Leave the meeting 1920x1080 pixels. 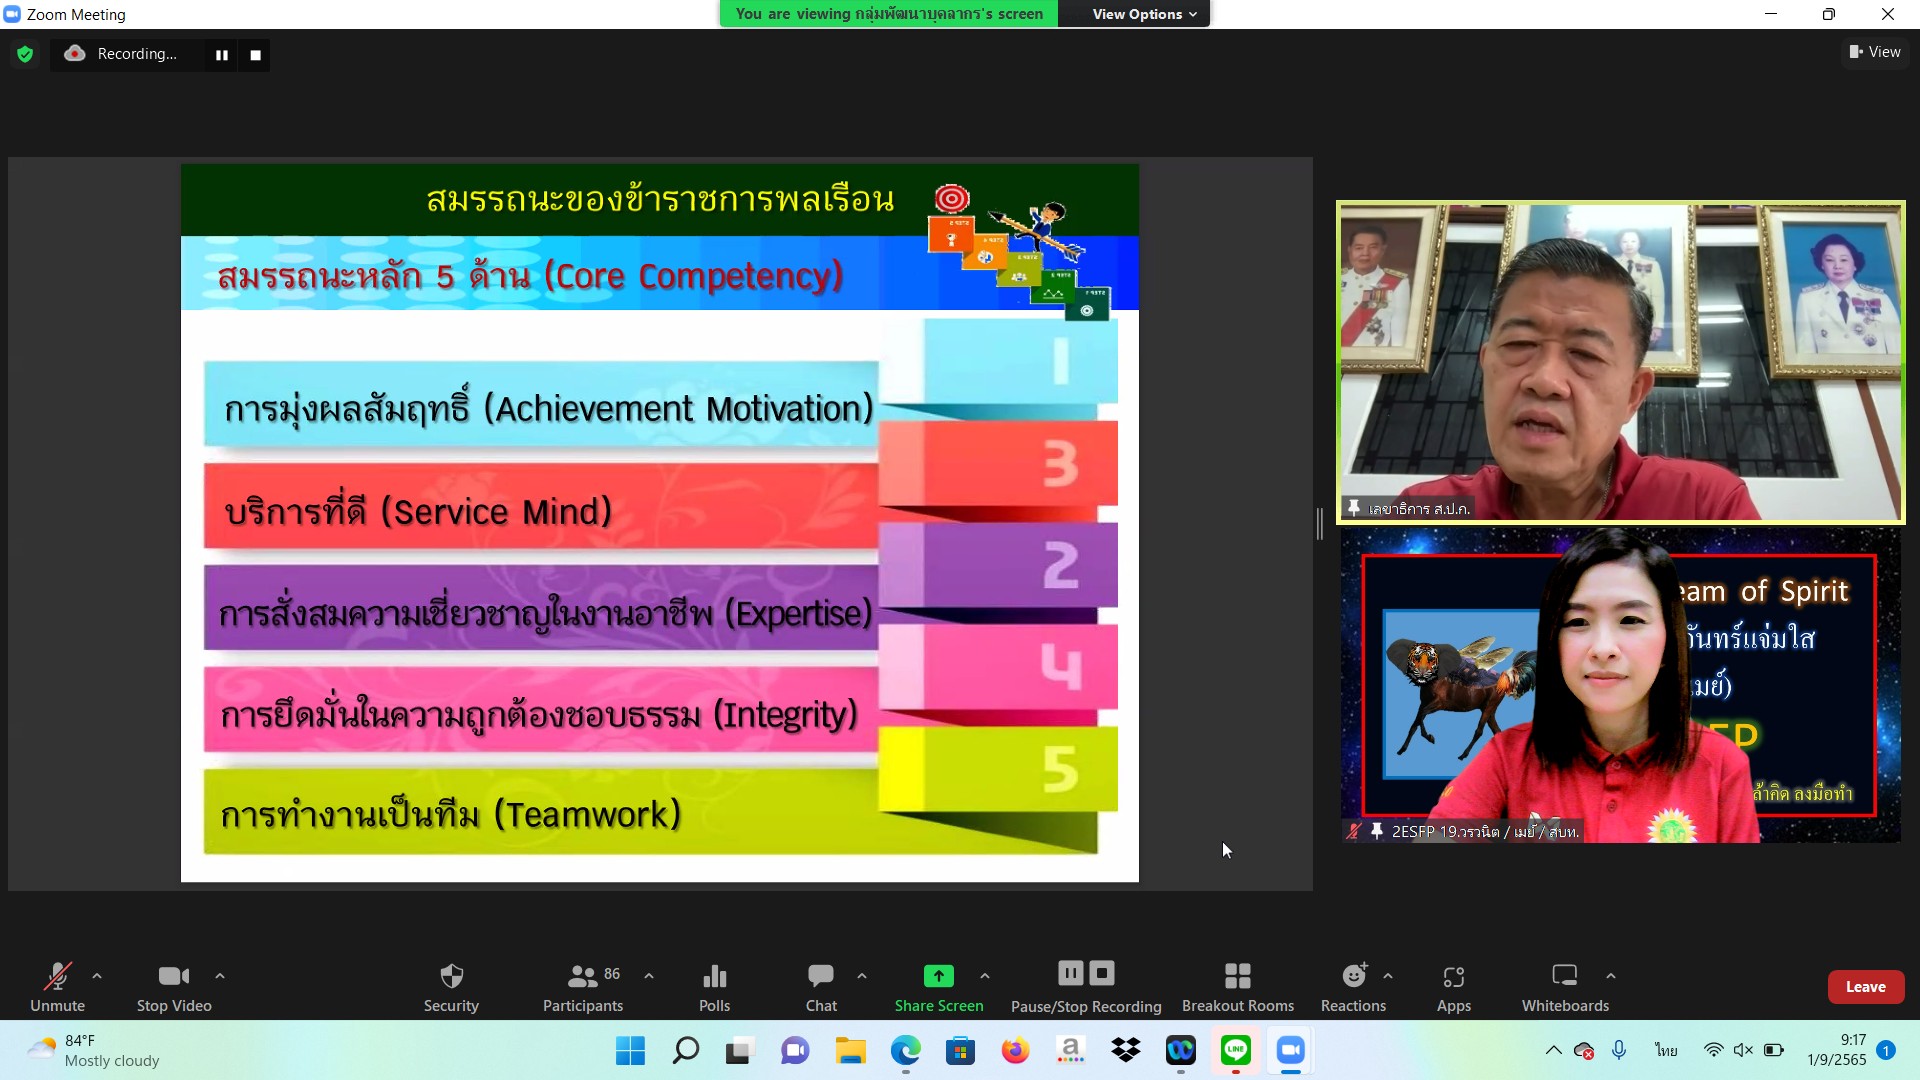click(1865, 986)
